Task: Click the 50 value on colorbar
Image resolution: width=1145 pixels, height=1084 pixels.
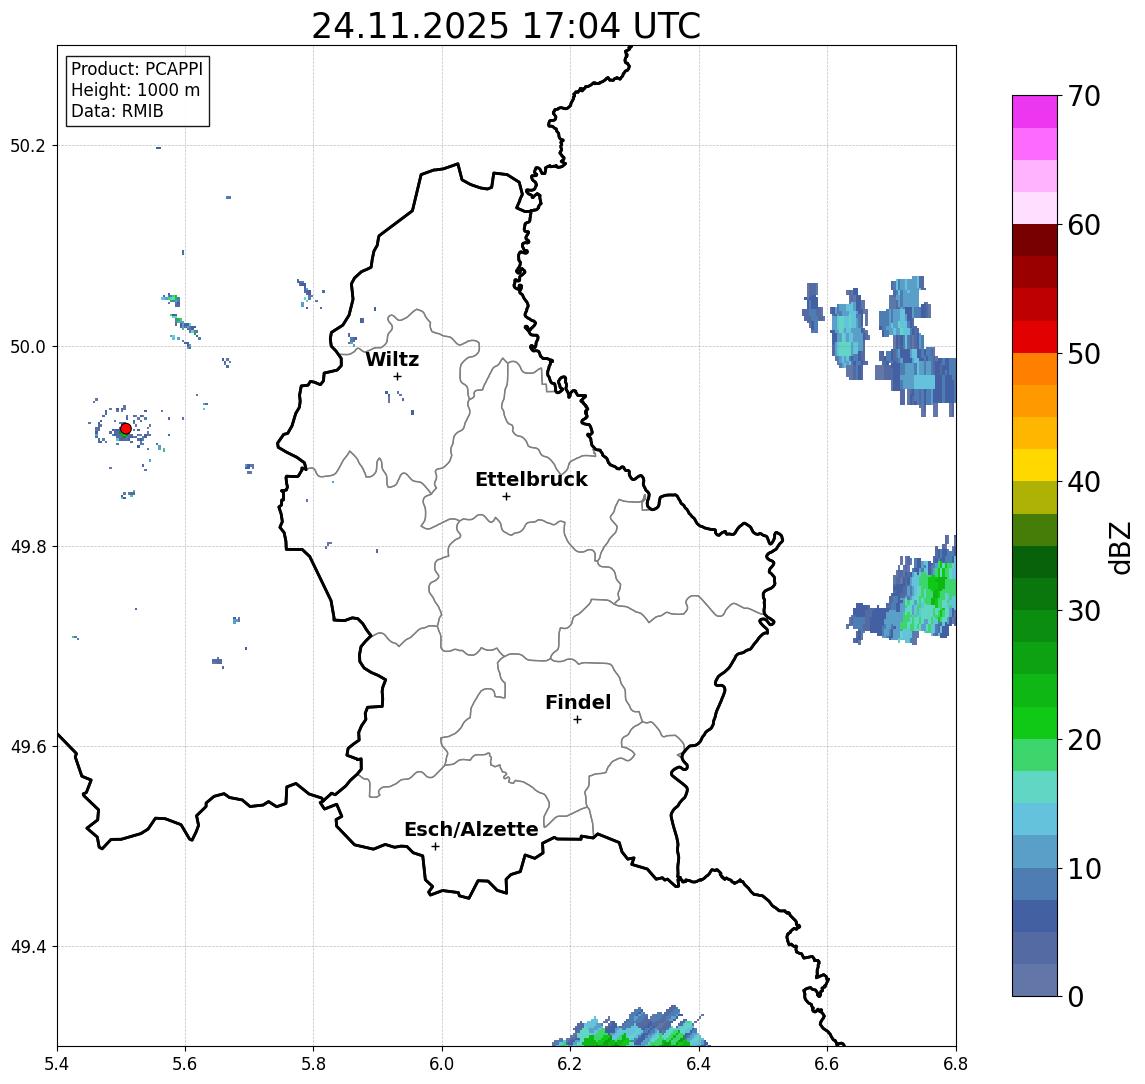Action: click(1084, 354)
